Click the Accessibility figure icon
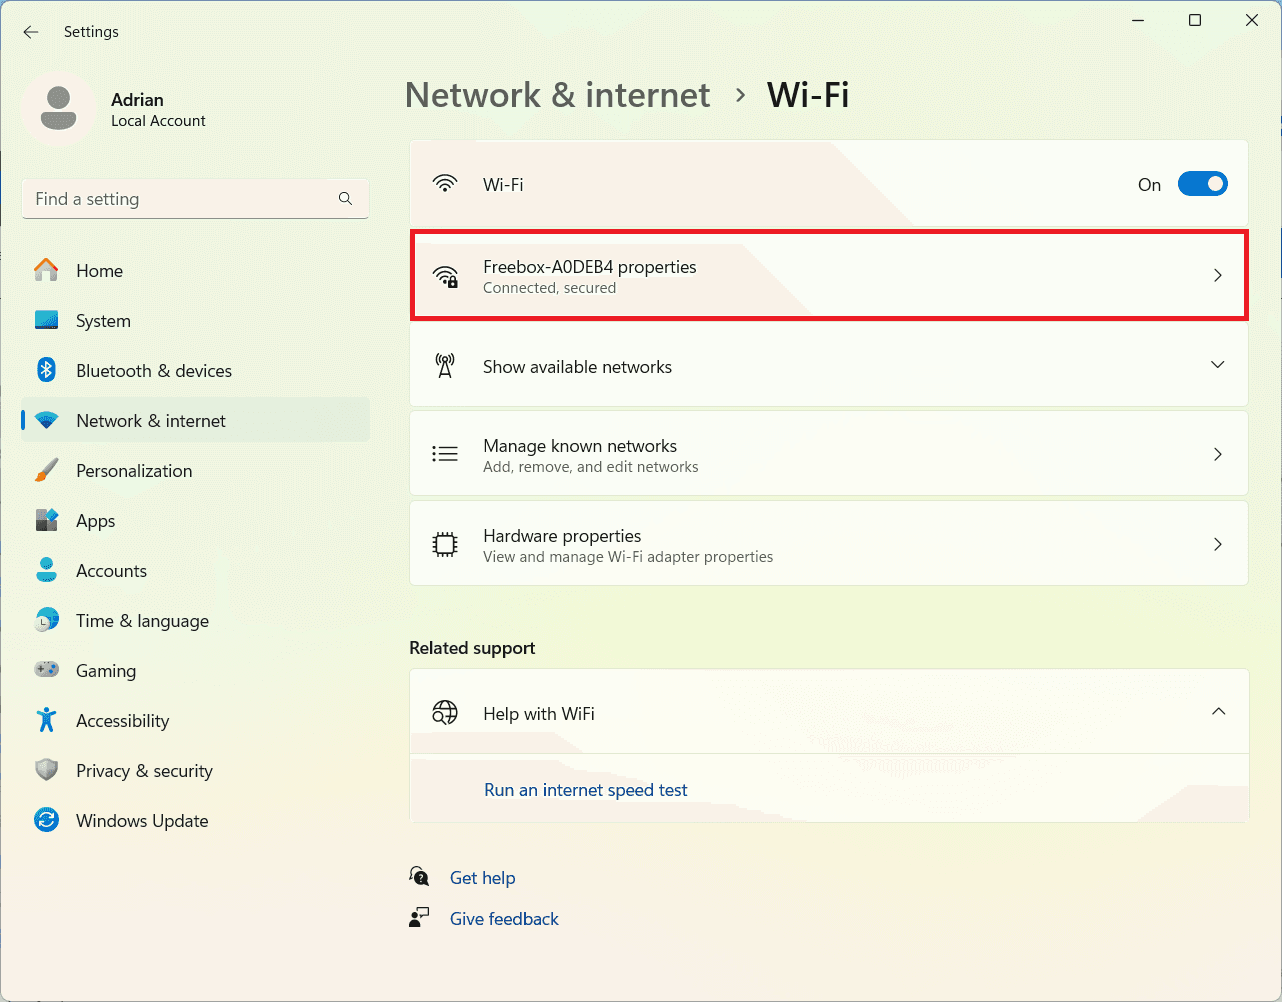The width and height of the screenshot is (1282, 1002). [46, 720]
